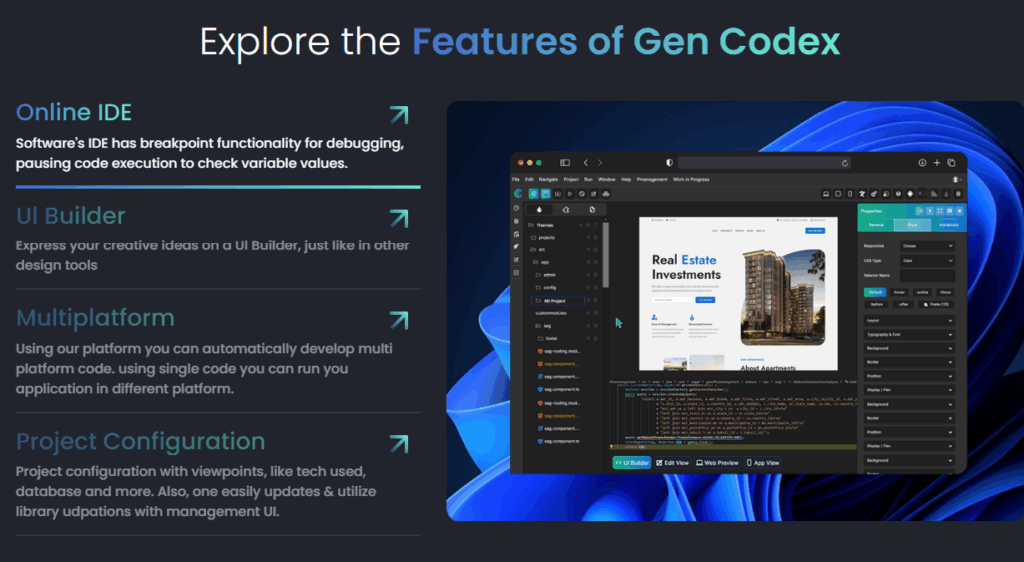1024x562 pixels.
Task: Select the Project Configuration feature heading
Action: click(x=140, y=441)
